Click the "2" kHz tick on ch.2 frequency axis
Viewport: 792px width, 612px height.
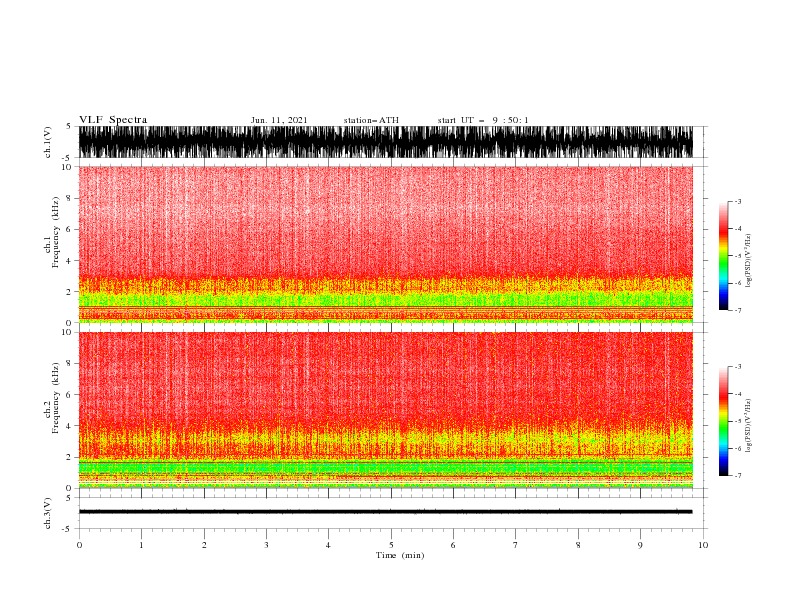click(x=69, y=457)
